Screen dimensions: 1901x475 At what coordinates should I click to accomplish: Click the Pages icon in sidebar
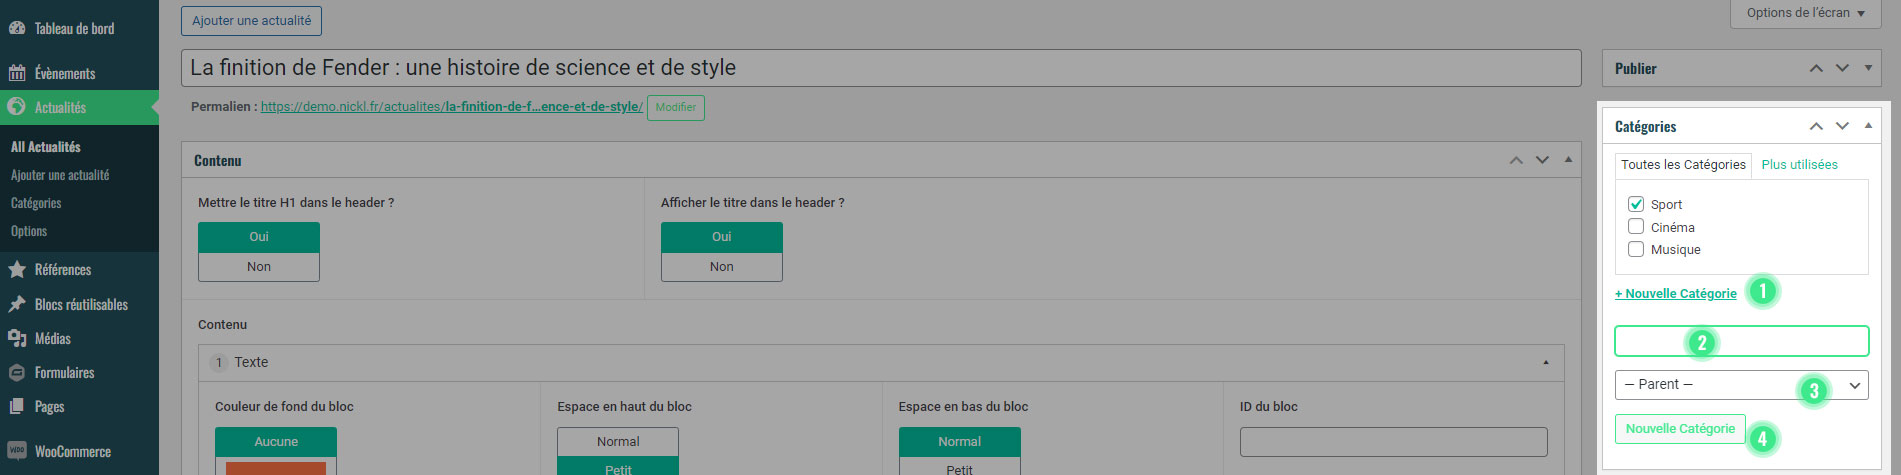pos(17,406)
